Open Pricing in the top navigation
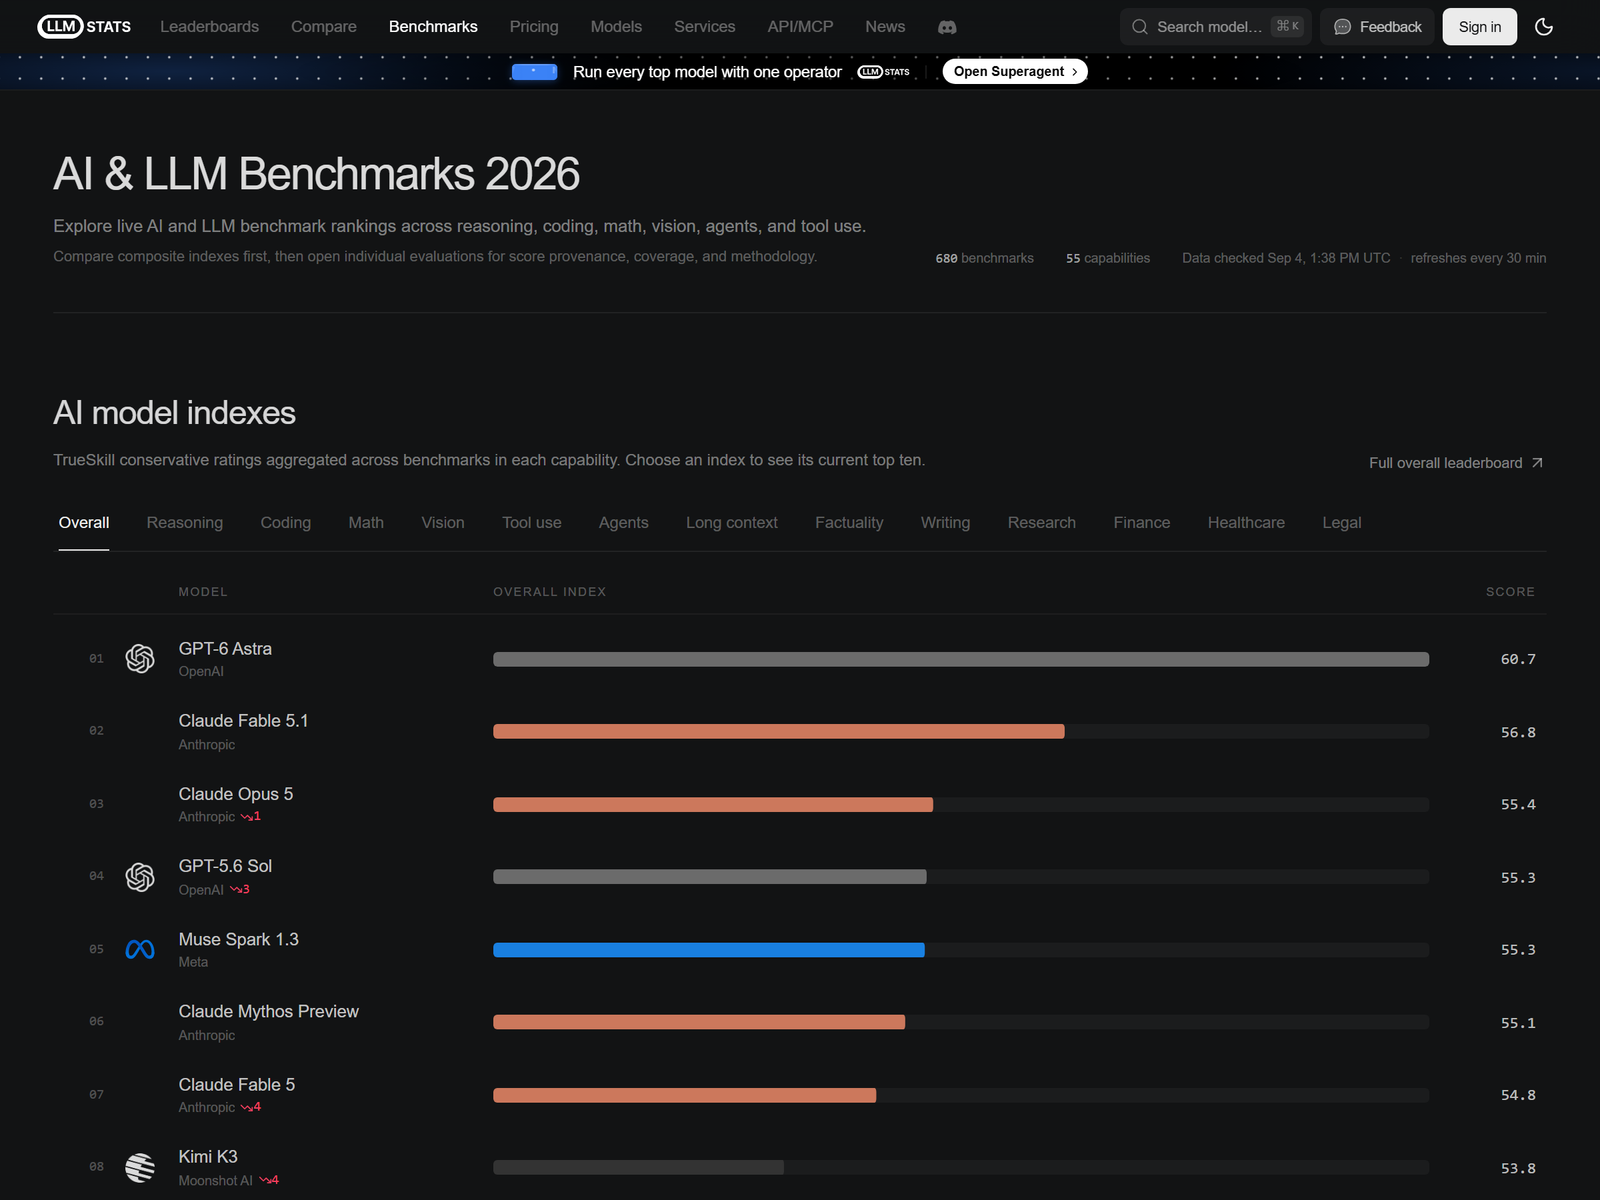The image size is (1600, 1200). [534, 27]
